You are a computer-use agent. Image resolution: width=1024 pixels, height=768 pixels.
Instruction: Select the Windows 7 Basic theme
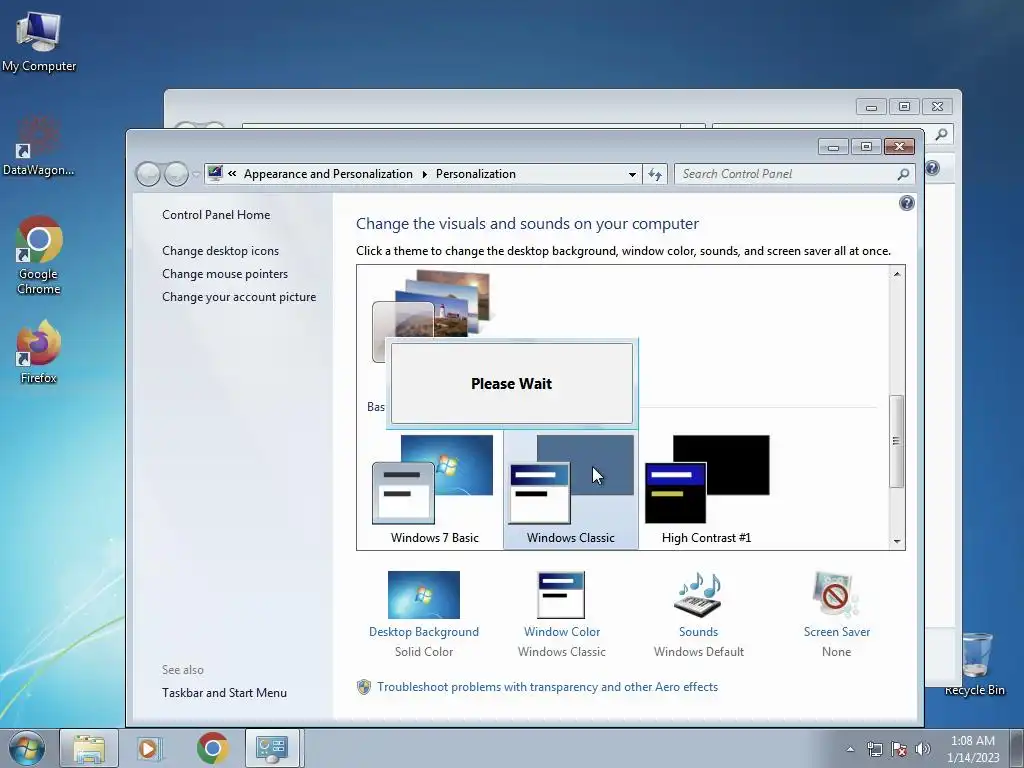tap(434, 490)
